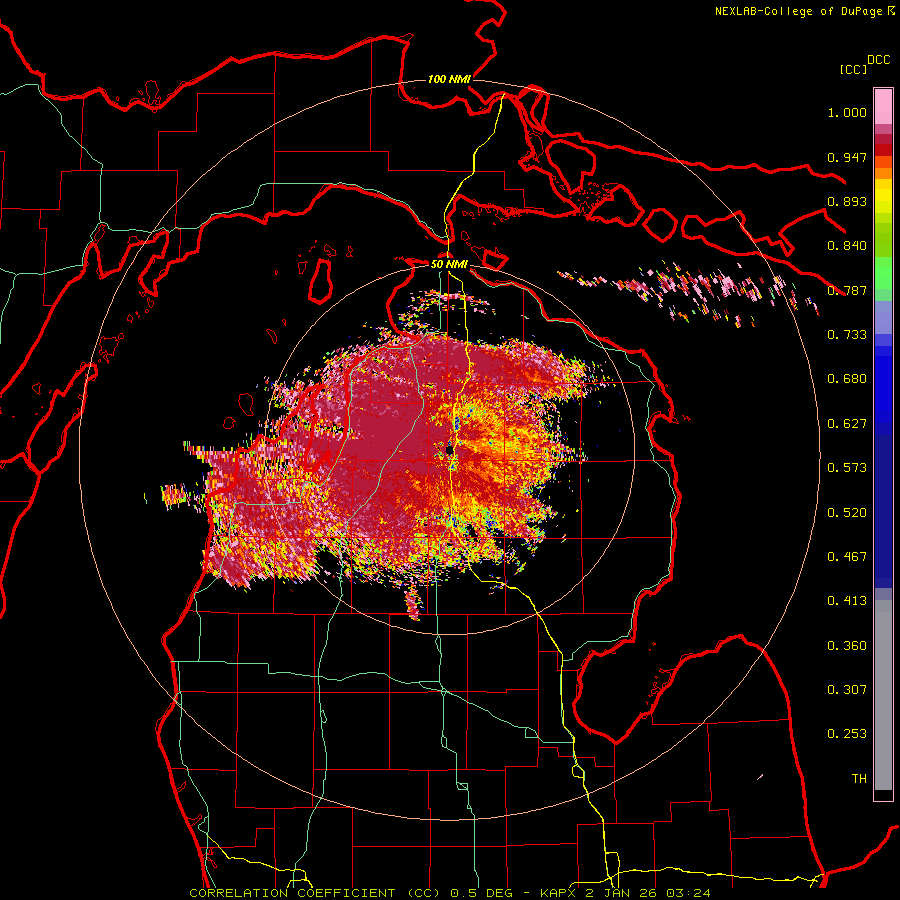The height and width of the screenshot is (900, 900).
Task: Pick the light pink top color bar segment
Action: click(883, 107)
